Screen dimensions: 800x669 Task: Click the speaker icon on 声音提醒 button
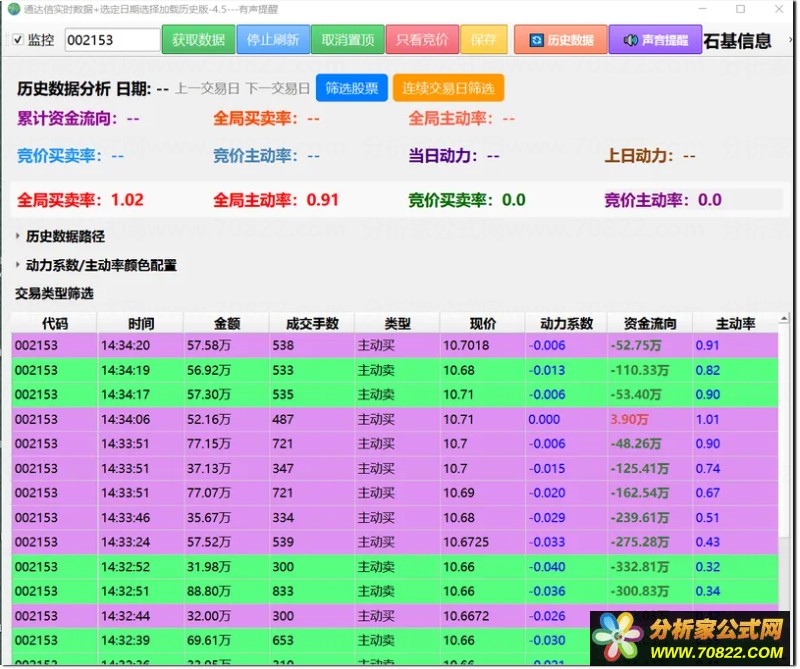pyautogui.click(x=631, y=40)
